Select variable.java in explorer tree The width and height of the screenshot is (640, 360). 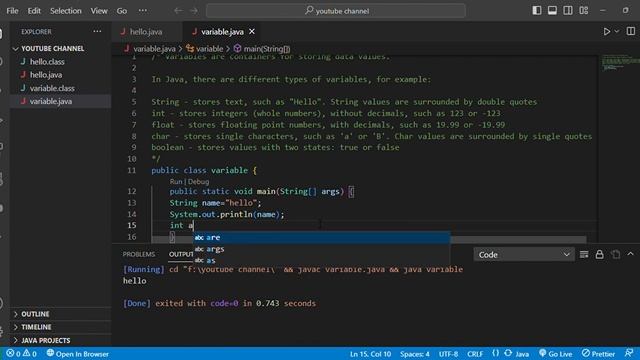(x=60, y=101)
